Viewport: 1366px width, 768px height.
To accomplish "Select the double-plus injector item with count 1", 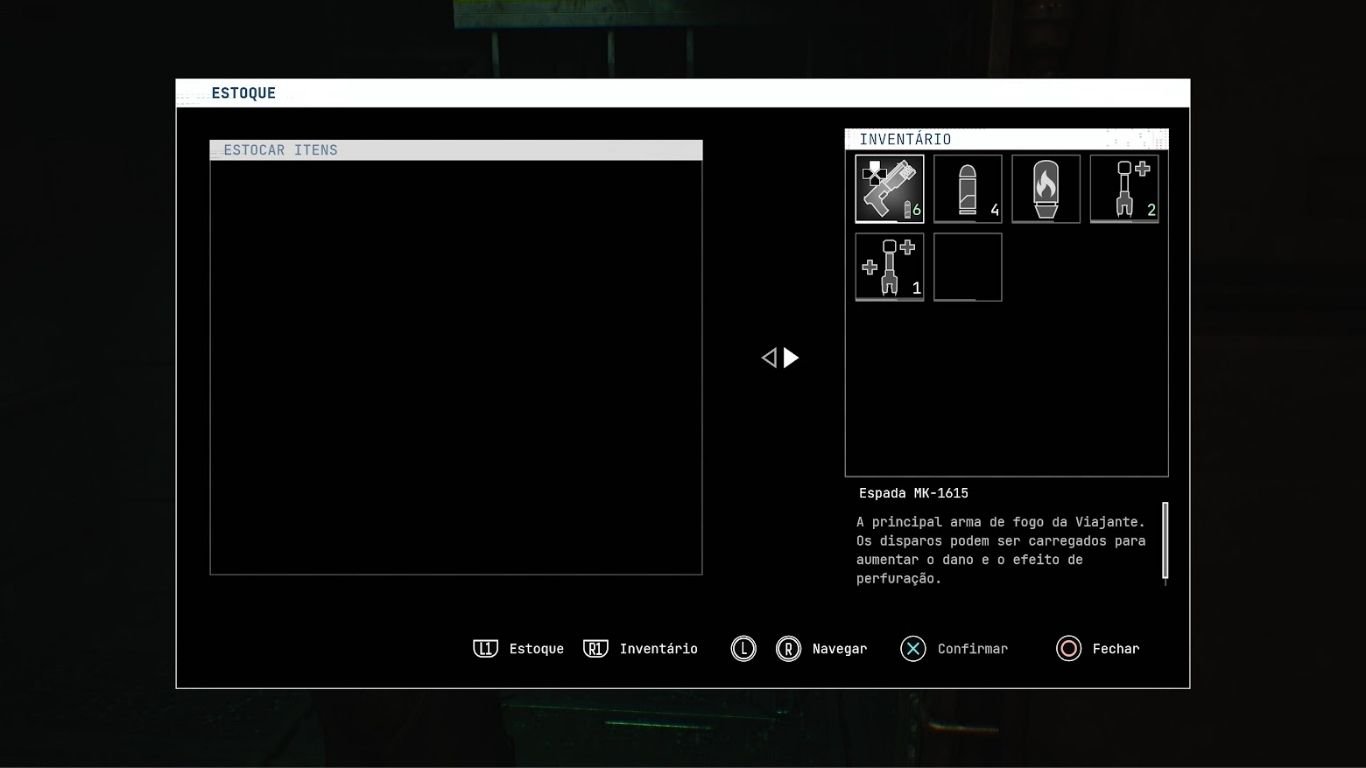I will click(x=890, y=267).
